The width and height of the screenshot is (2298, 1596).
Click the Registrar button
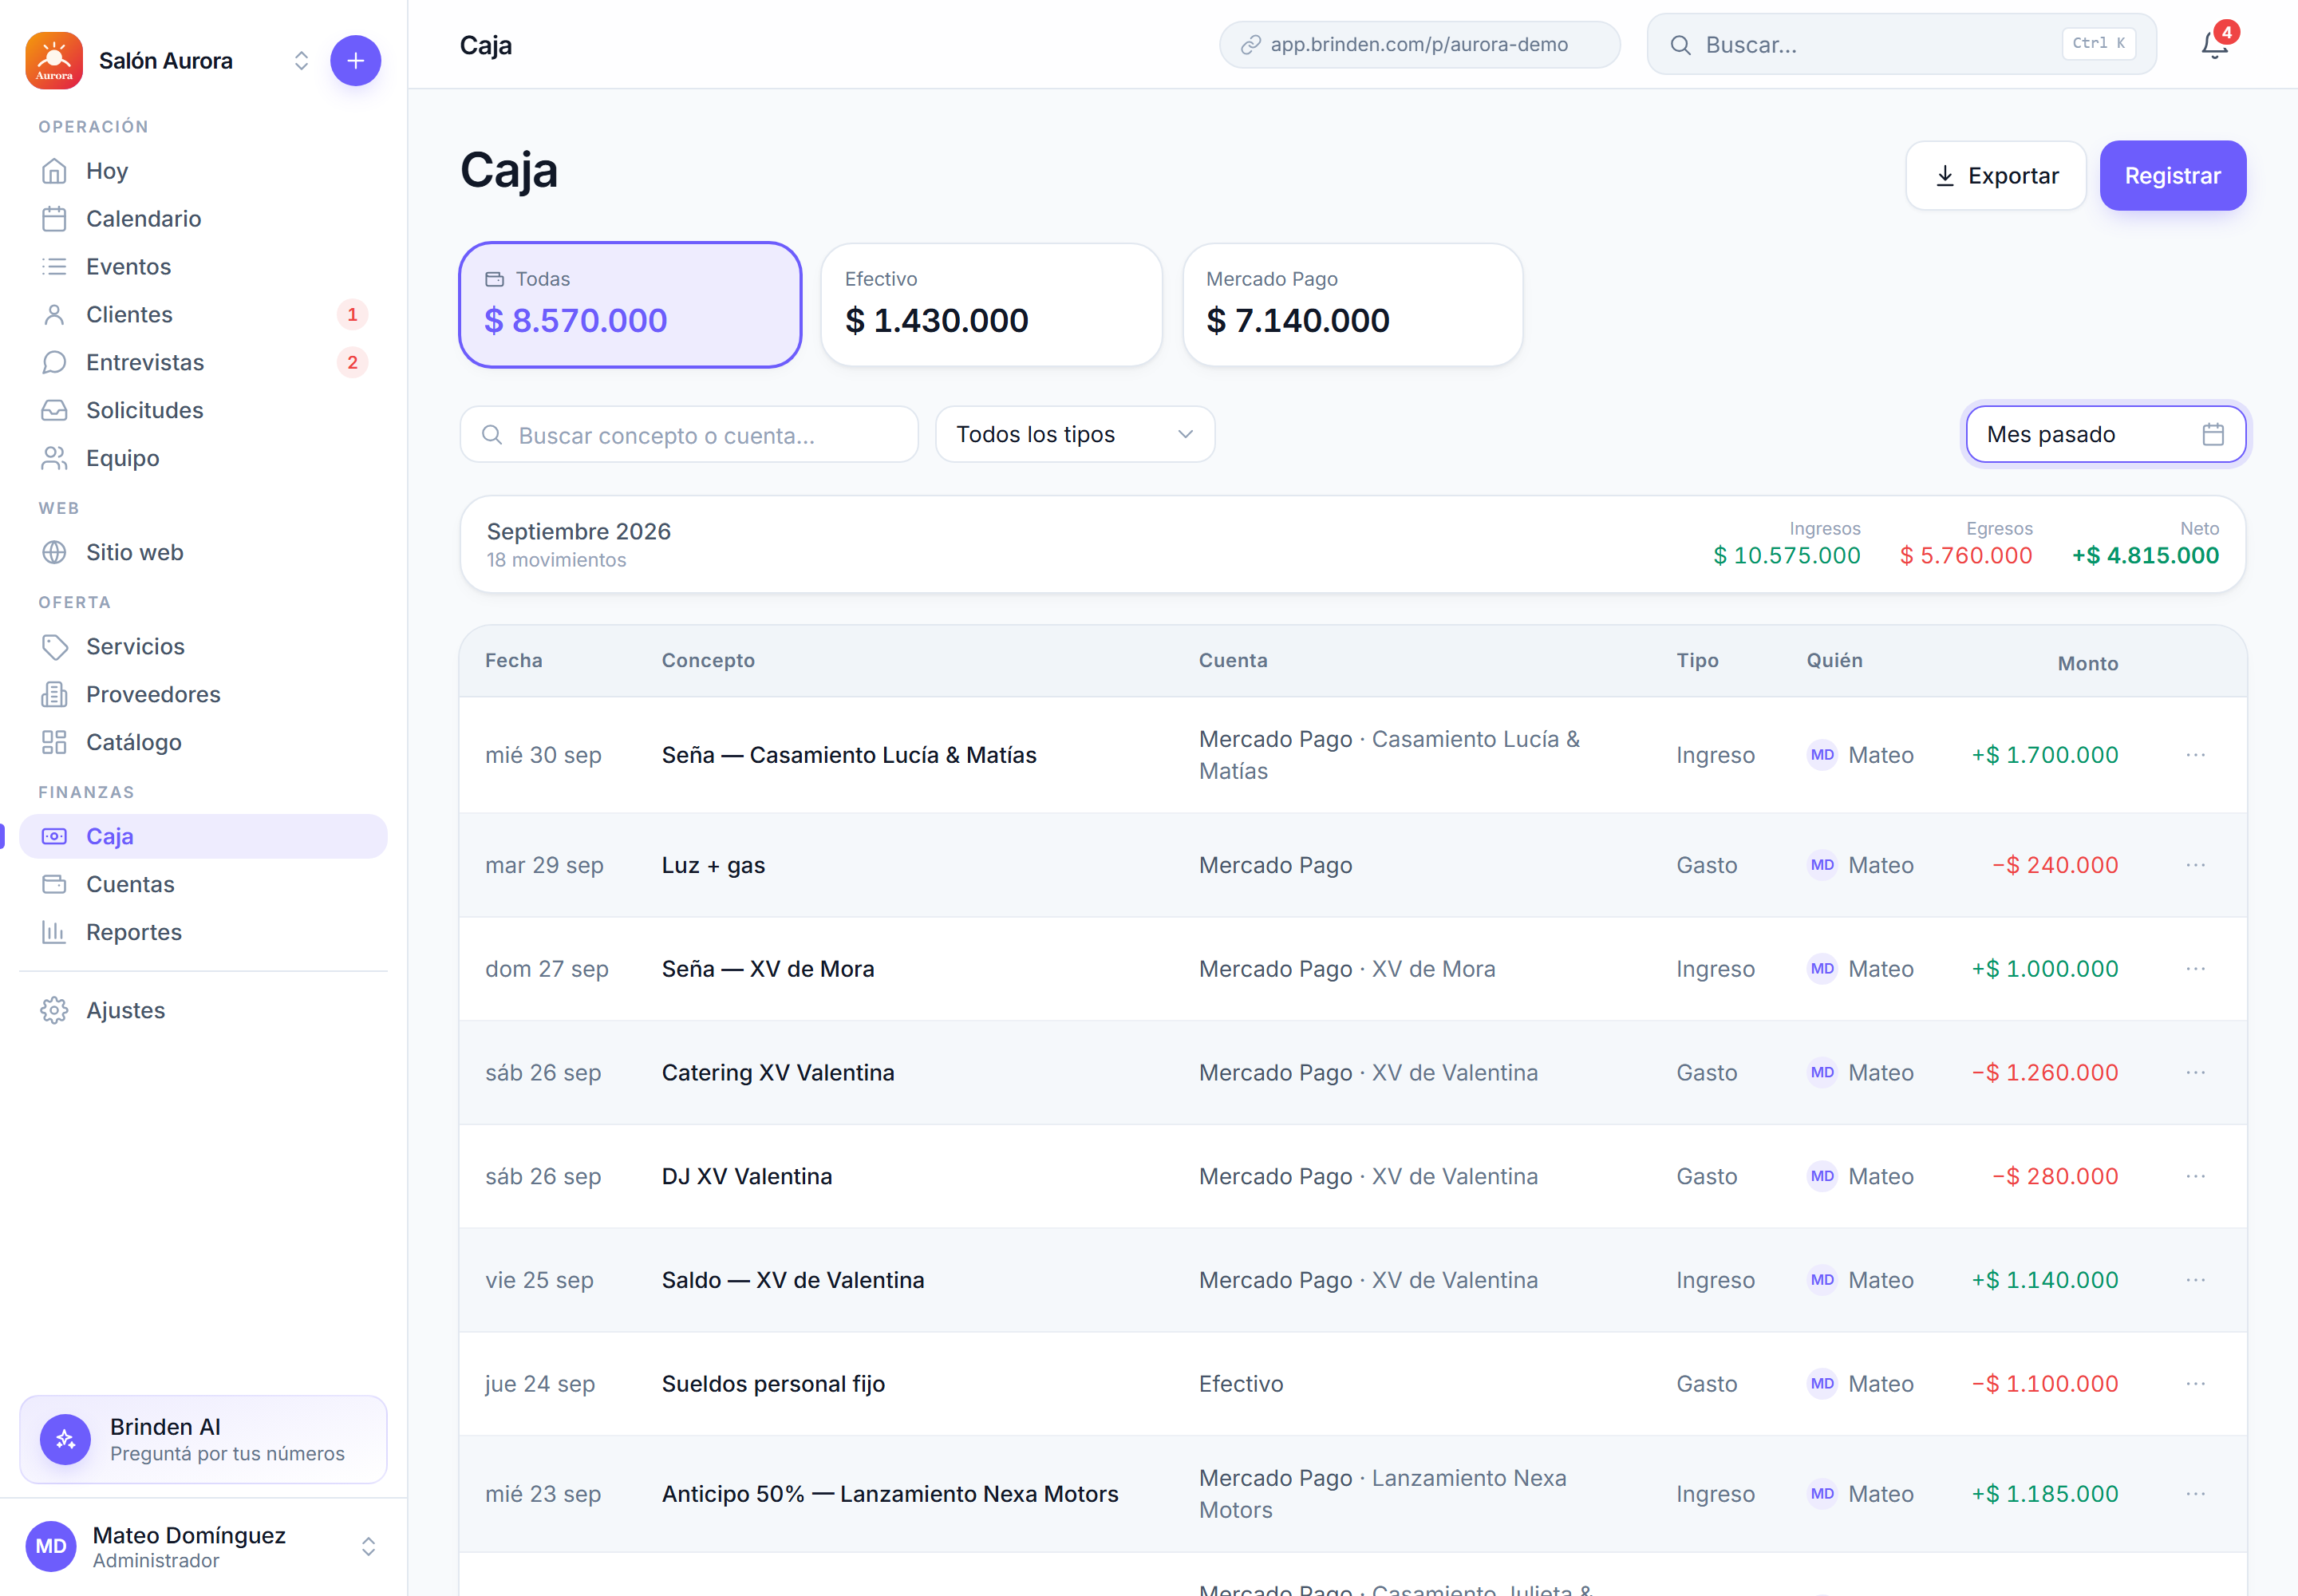click(2172, 176)
